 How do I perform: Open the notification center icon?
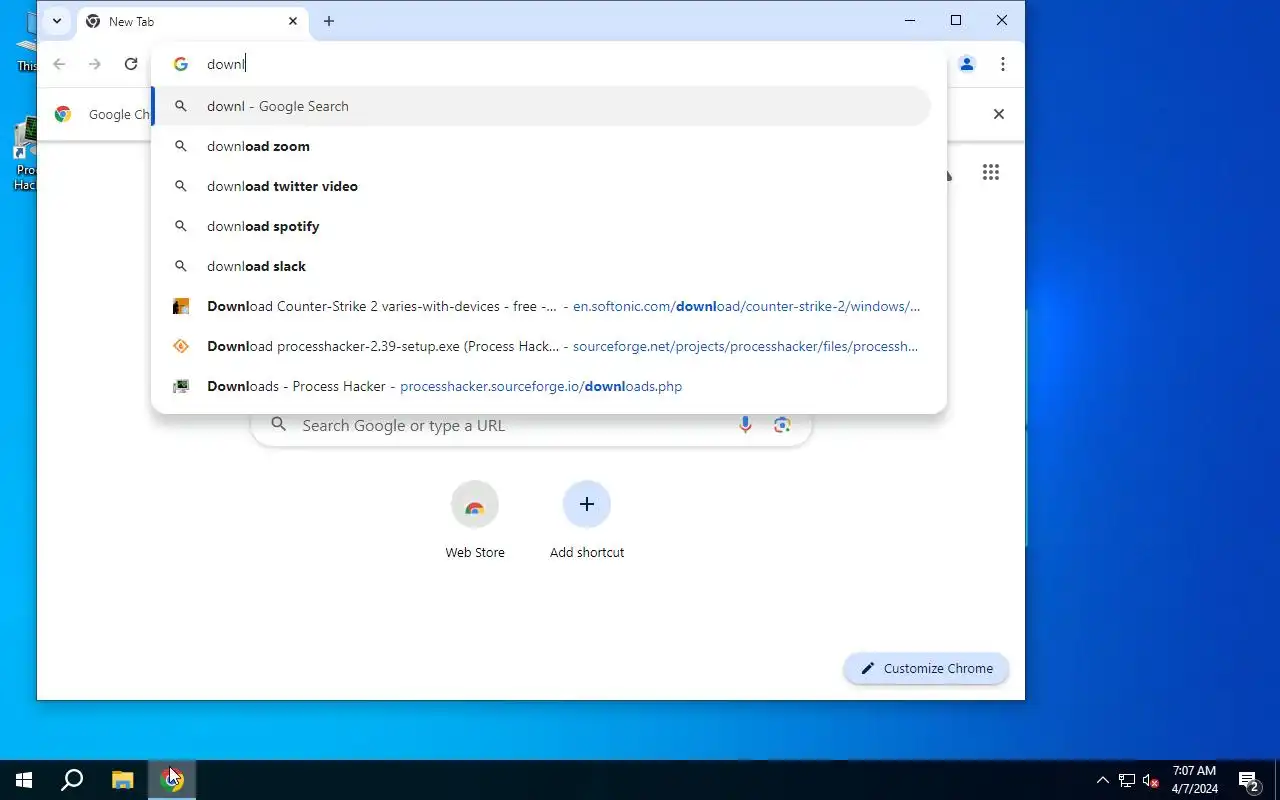click(1249, 780)
